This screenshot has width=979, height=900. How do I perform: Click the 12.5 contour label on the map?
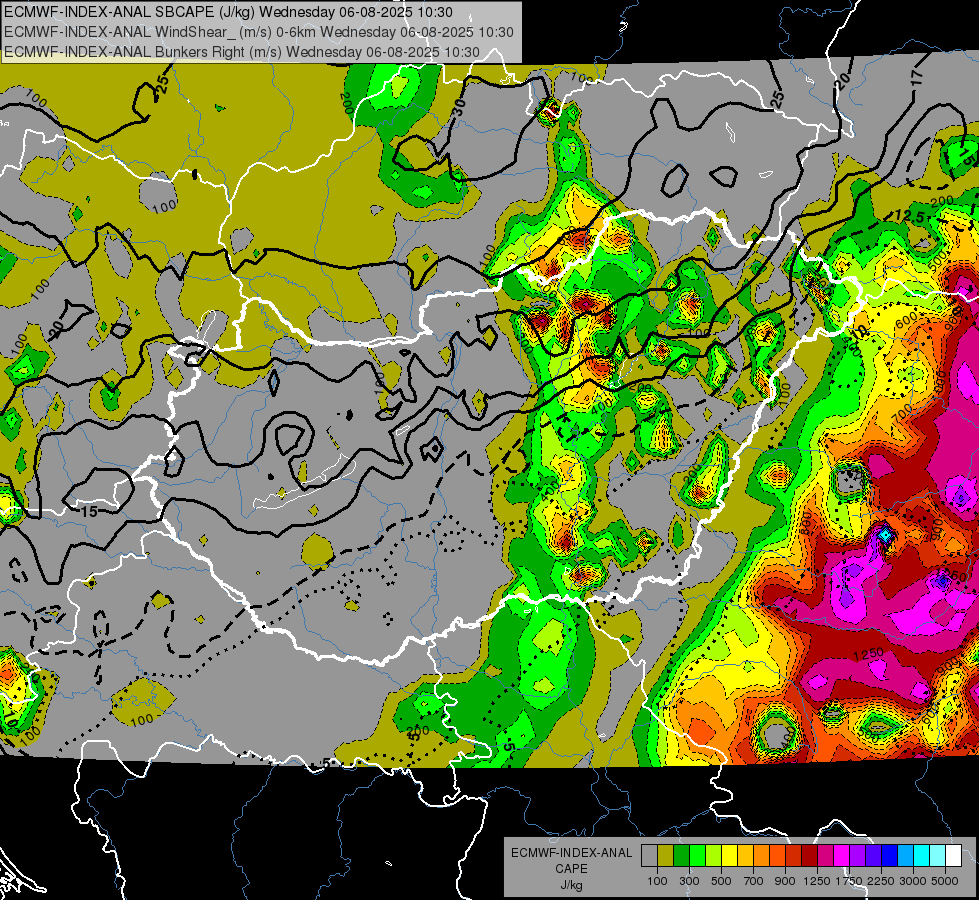[908, 215]
